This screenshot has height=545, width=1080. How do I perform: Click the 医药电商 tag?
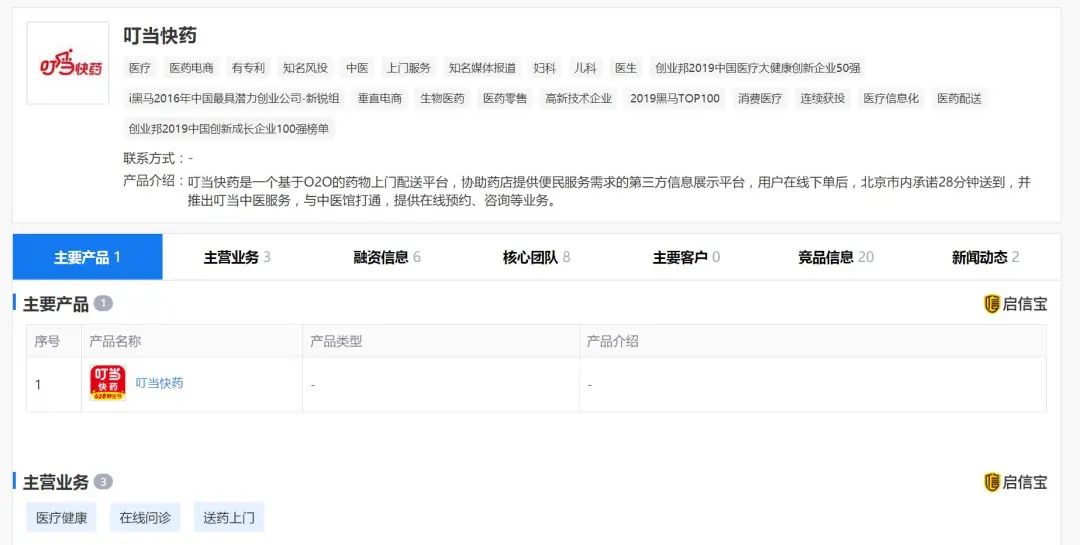tap(191, 68)
